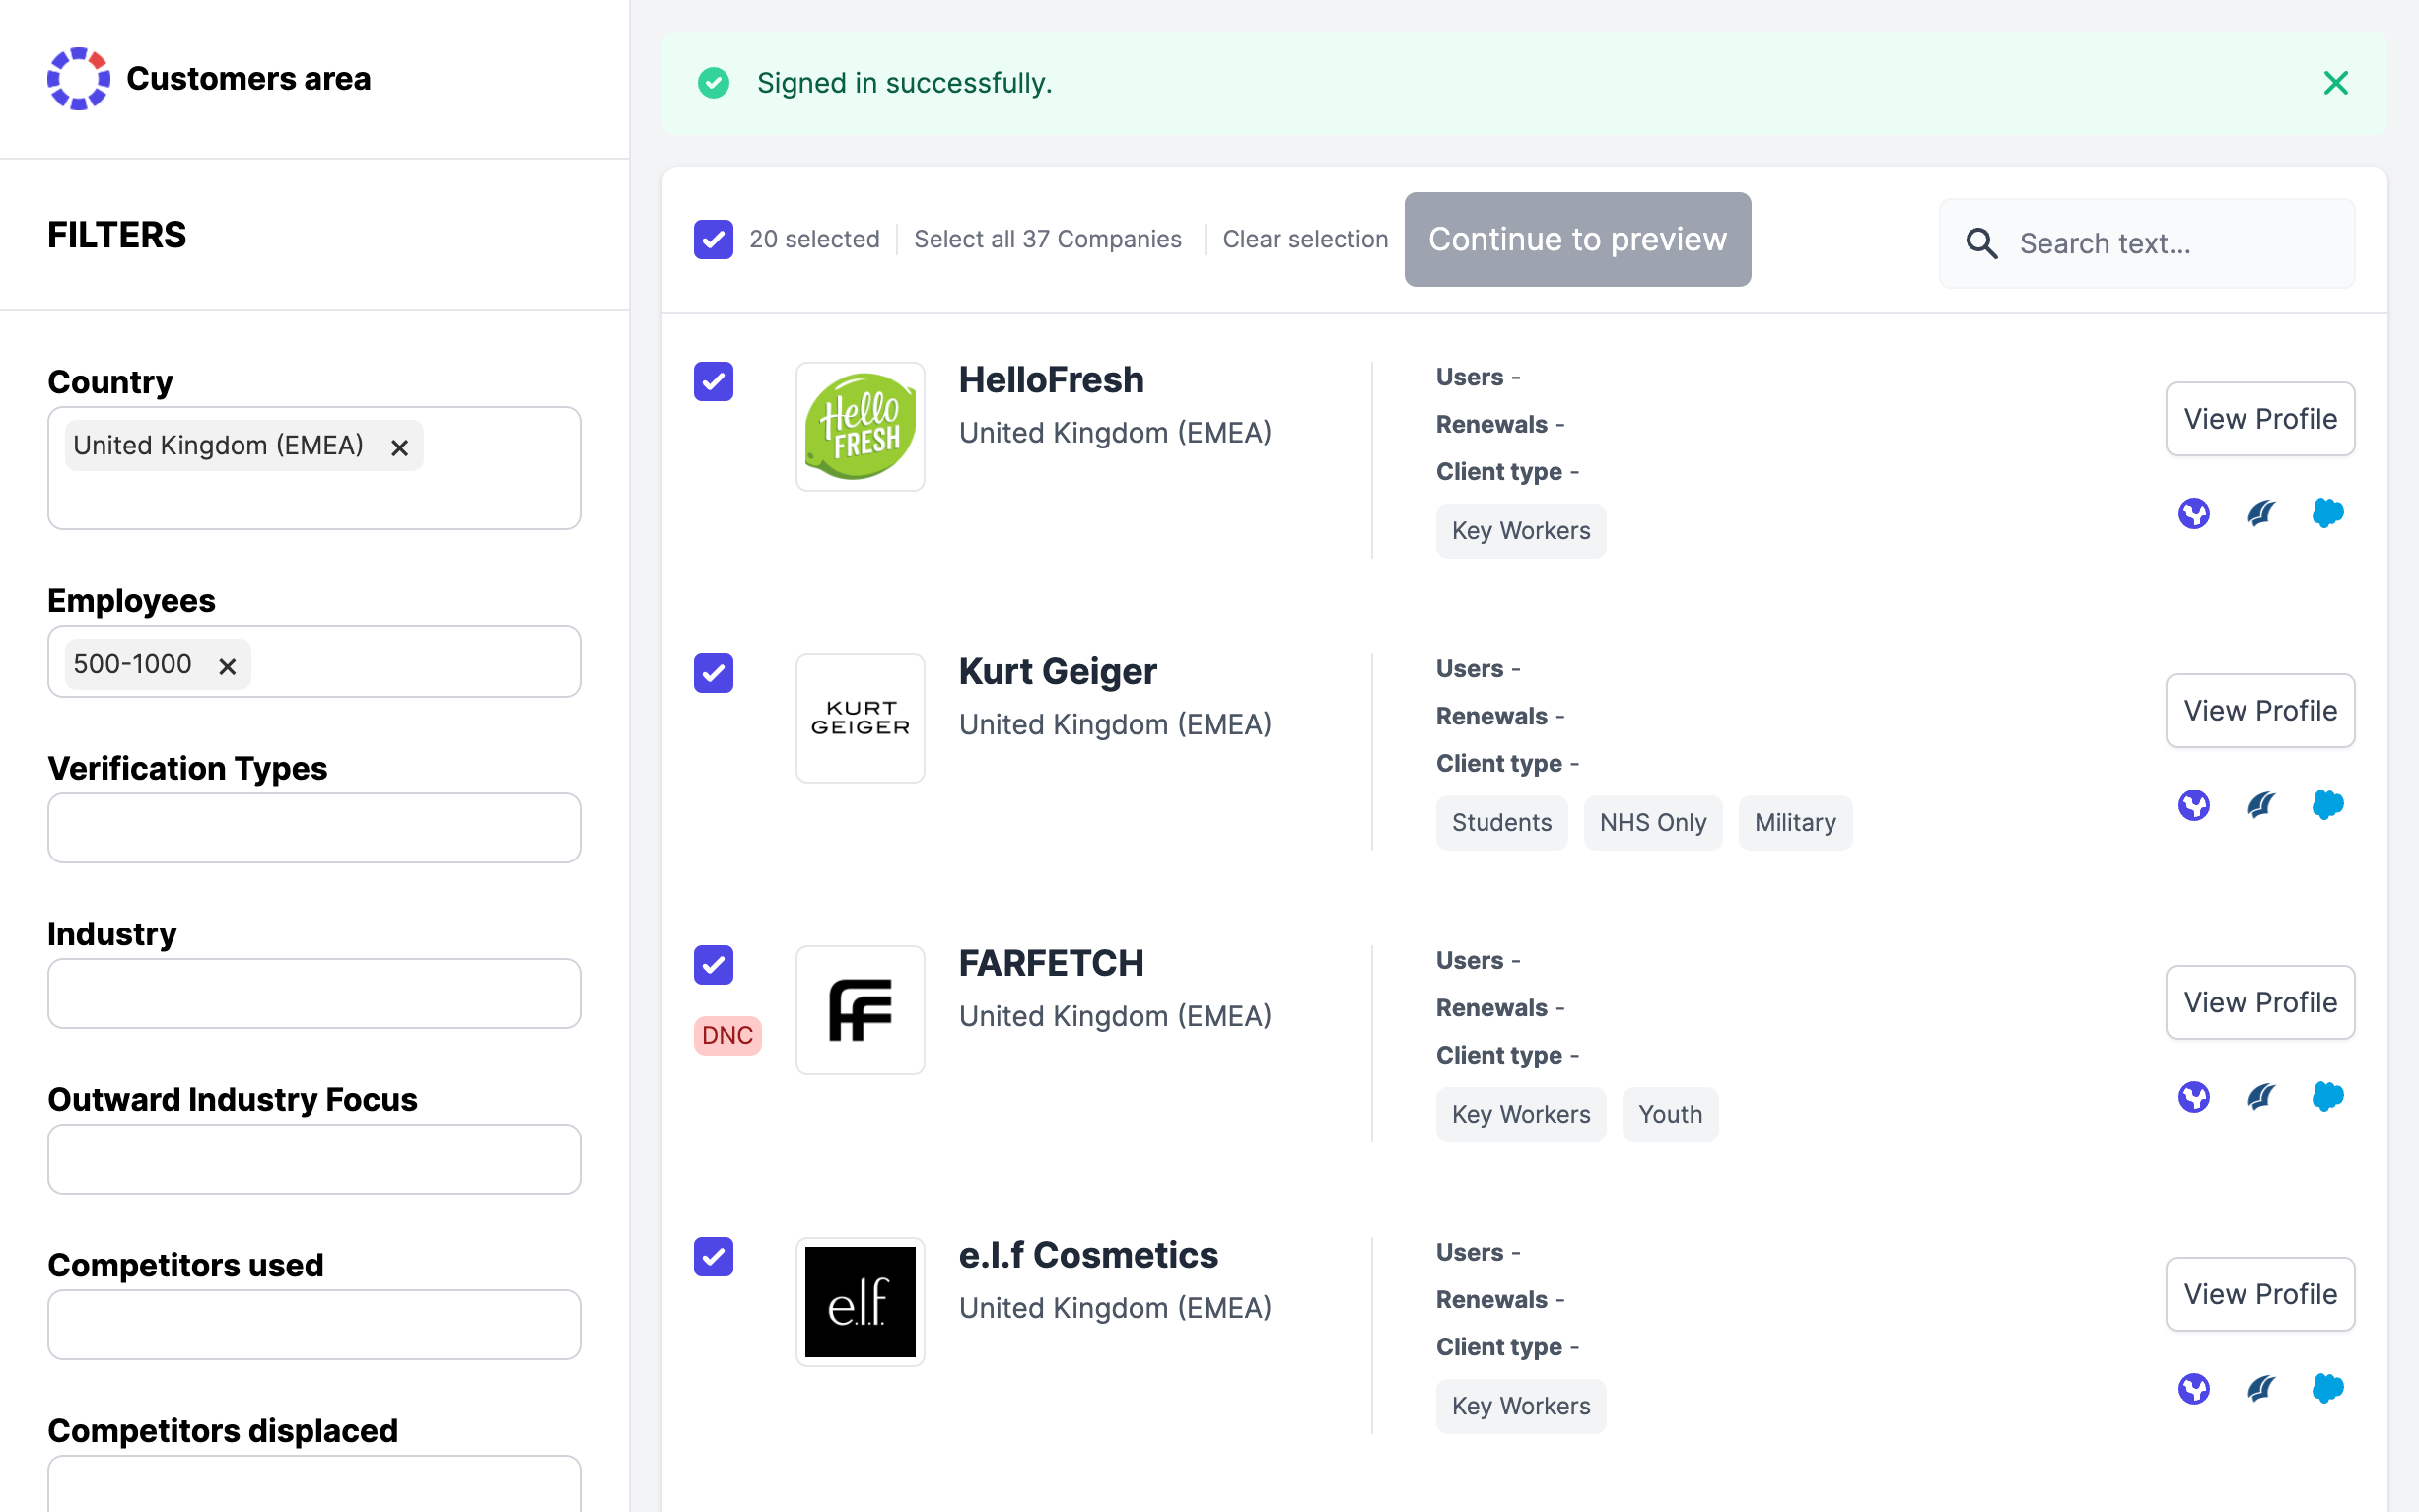The image size is (2419, 1512).
Task: Open the Country filter dropdown
Action: tap(314, 468)
